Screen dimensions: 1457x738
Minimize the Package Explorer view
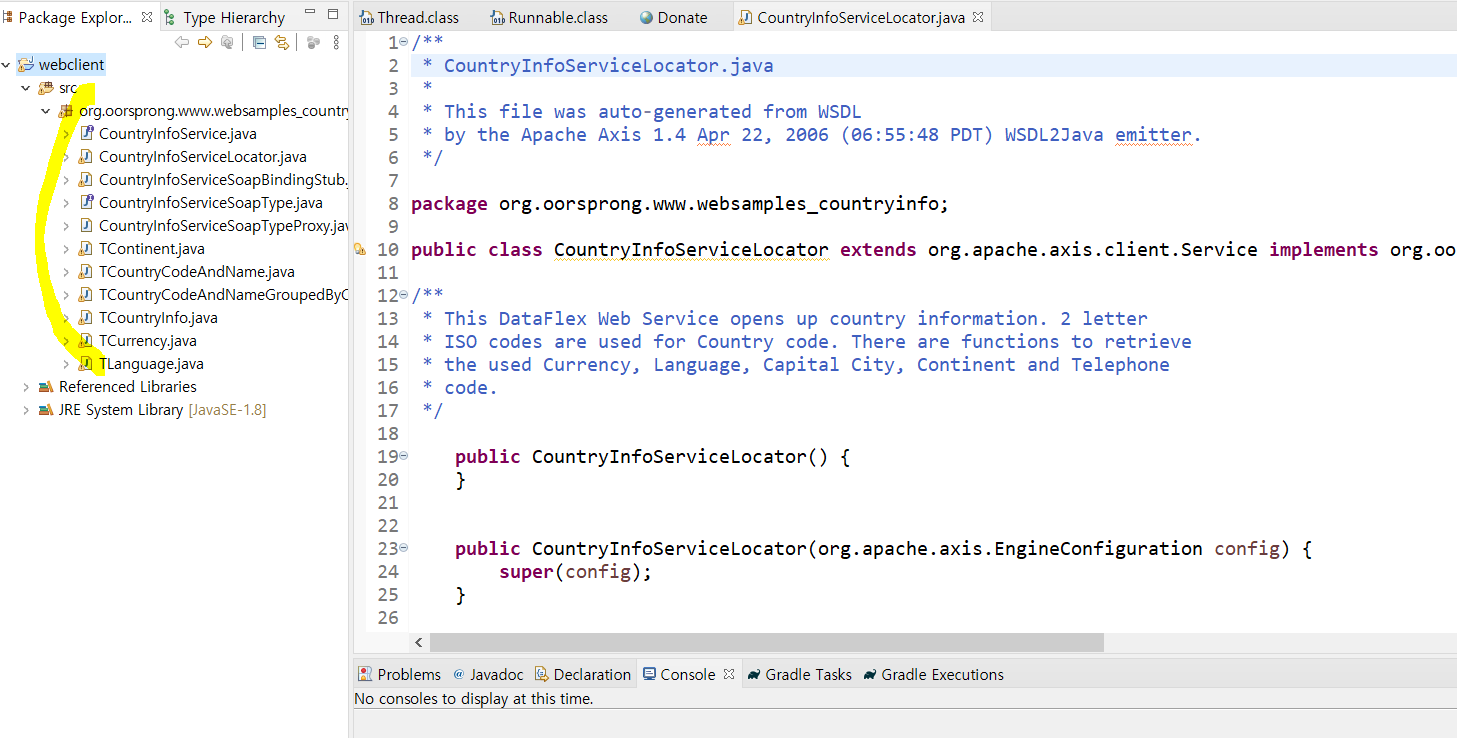(310, 14)
